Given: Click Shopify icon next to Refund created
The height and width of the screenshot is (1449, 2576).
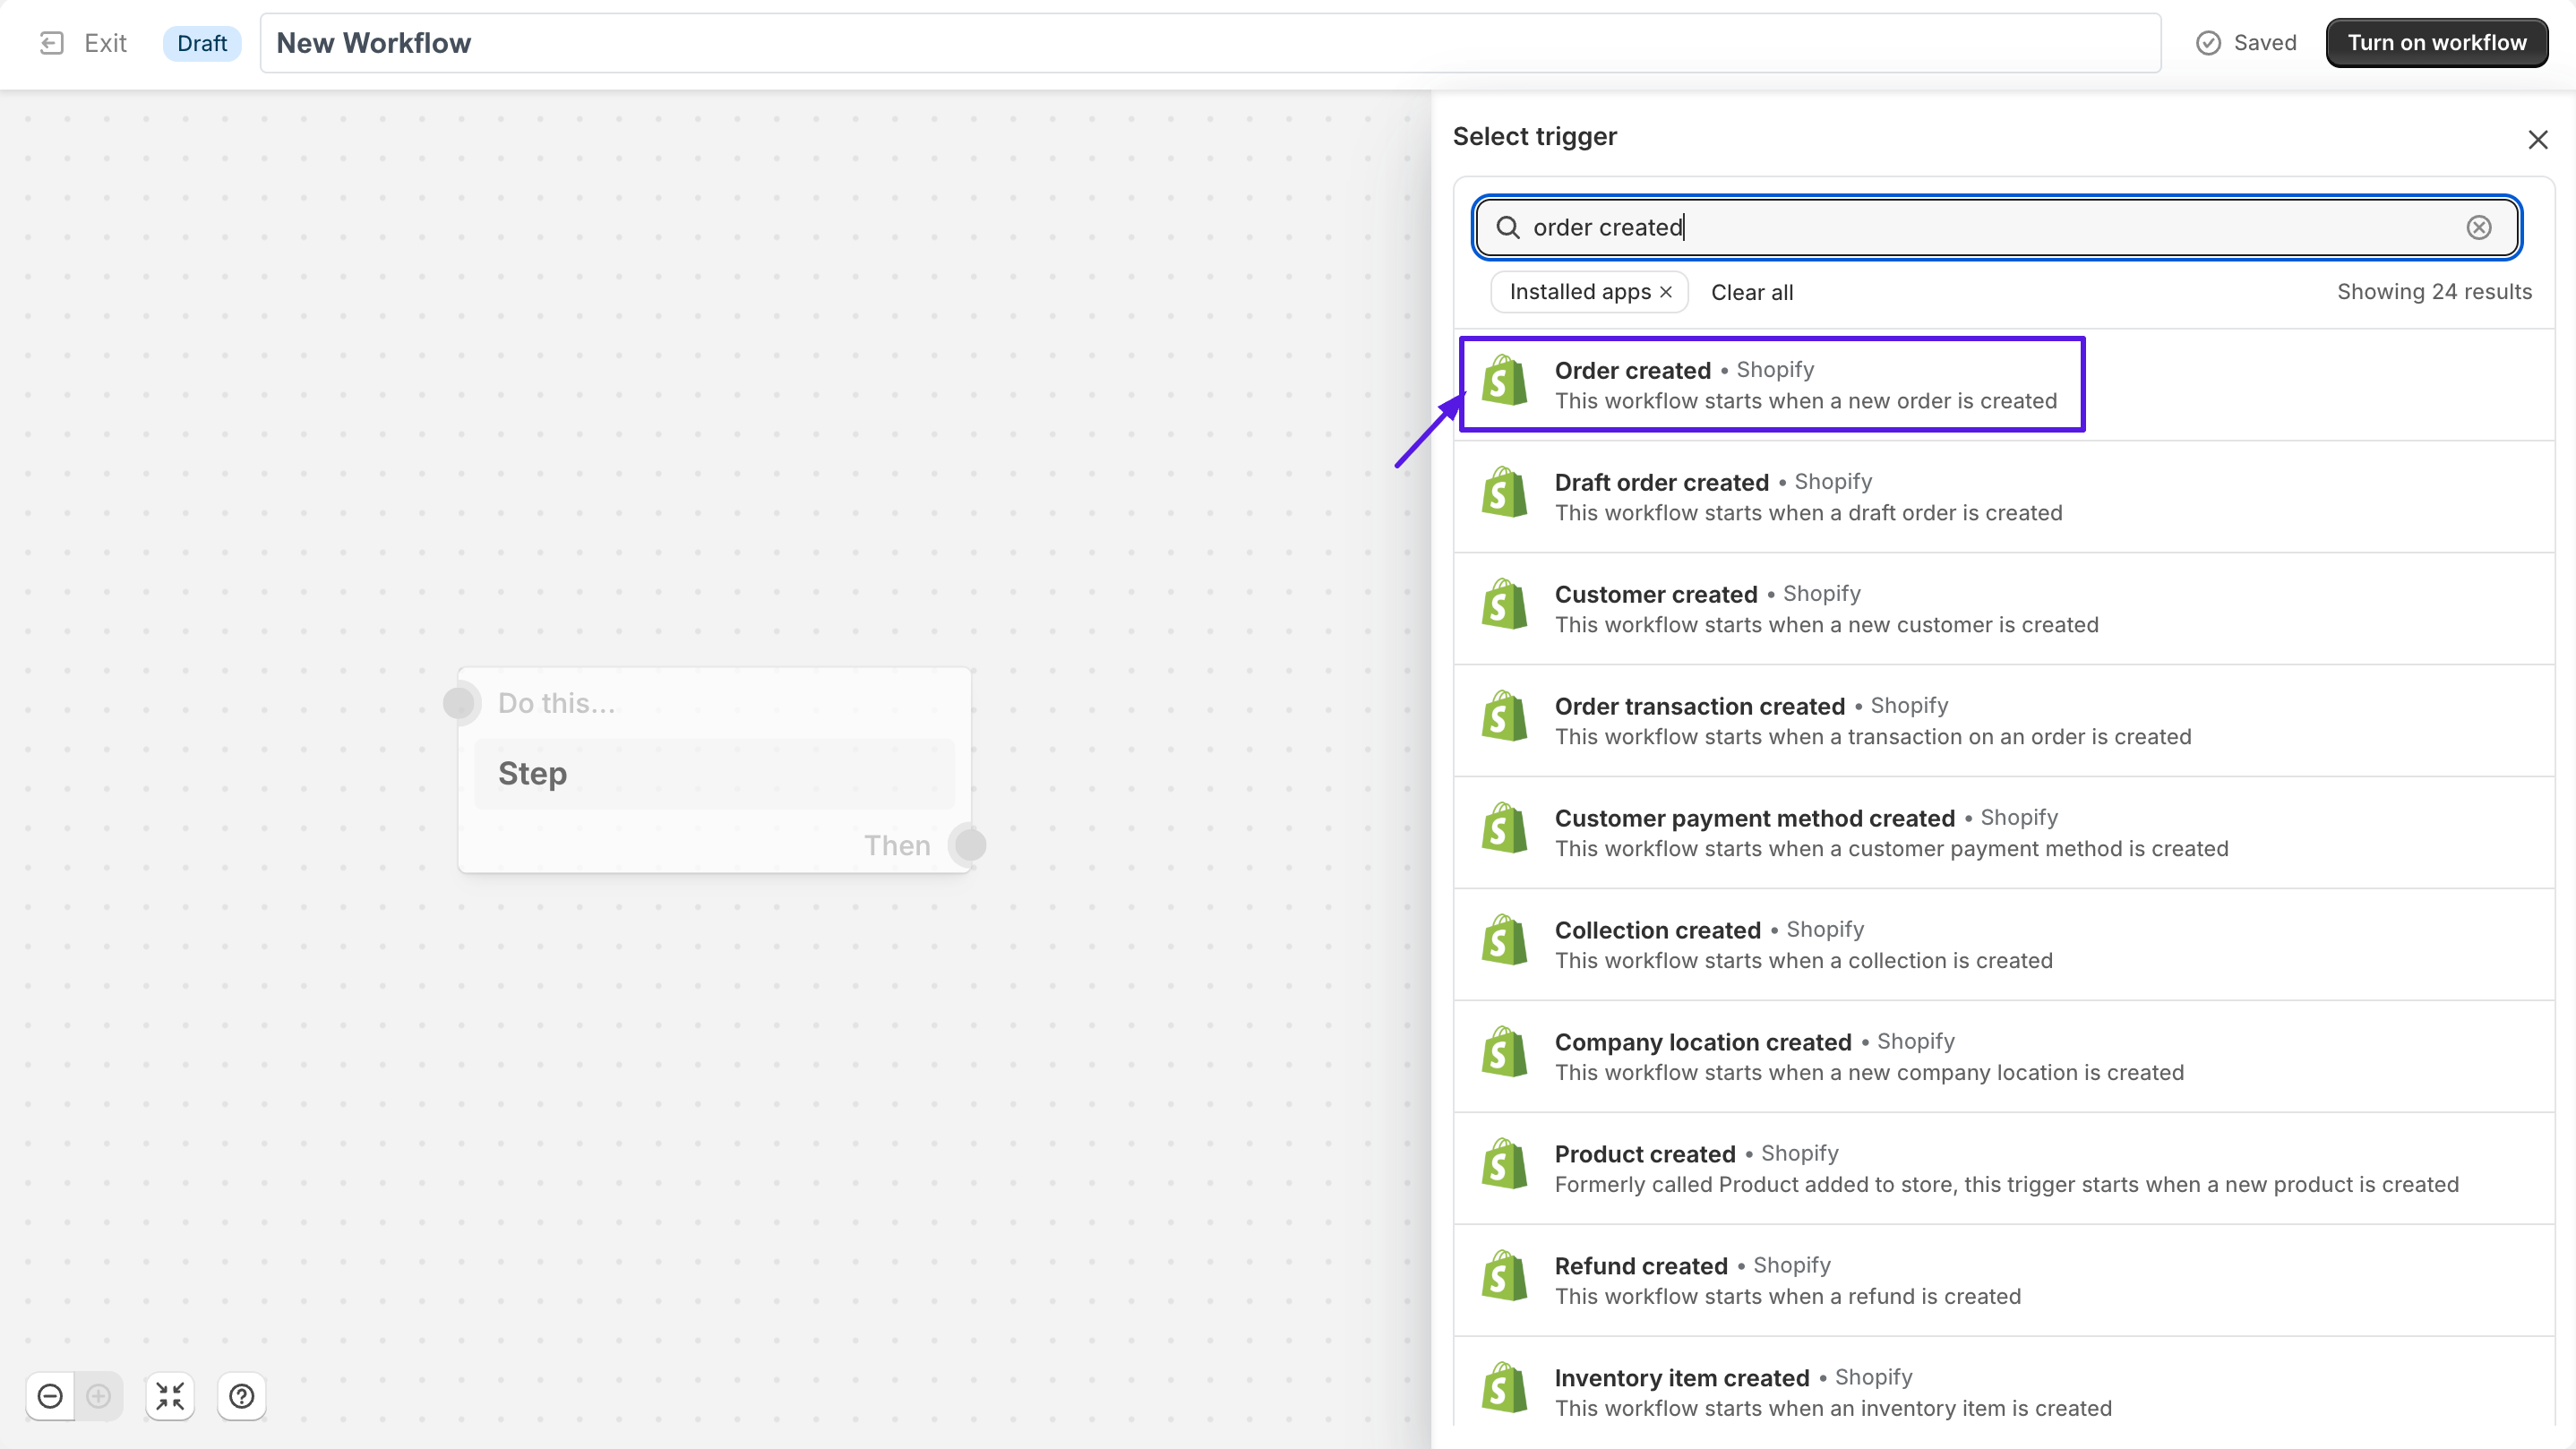Looking at the screenshot, I should click(x=1505, y=1277).
